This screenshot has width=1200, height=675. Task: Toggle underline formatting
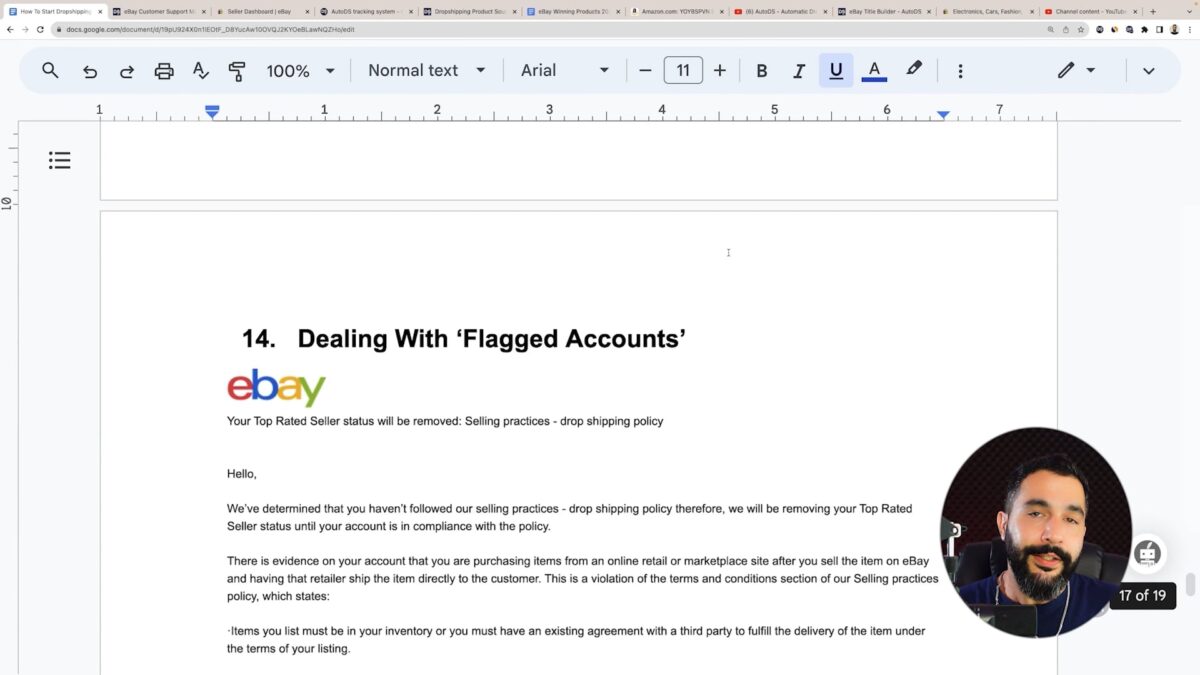(836, 71)
